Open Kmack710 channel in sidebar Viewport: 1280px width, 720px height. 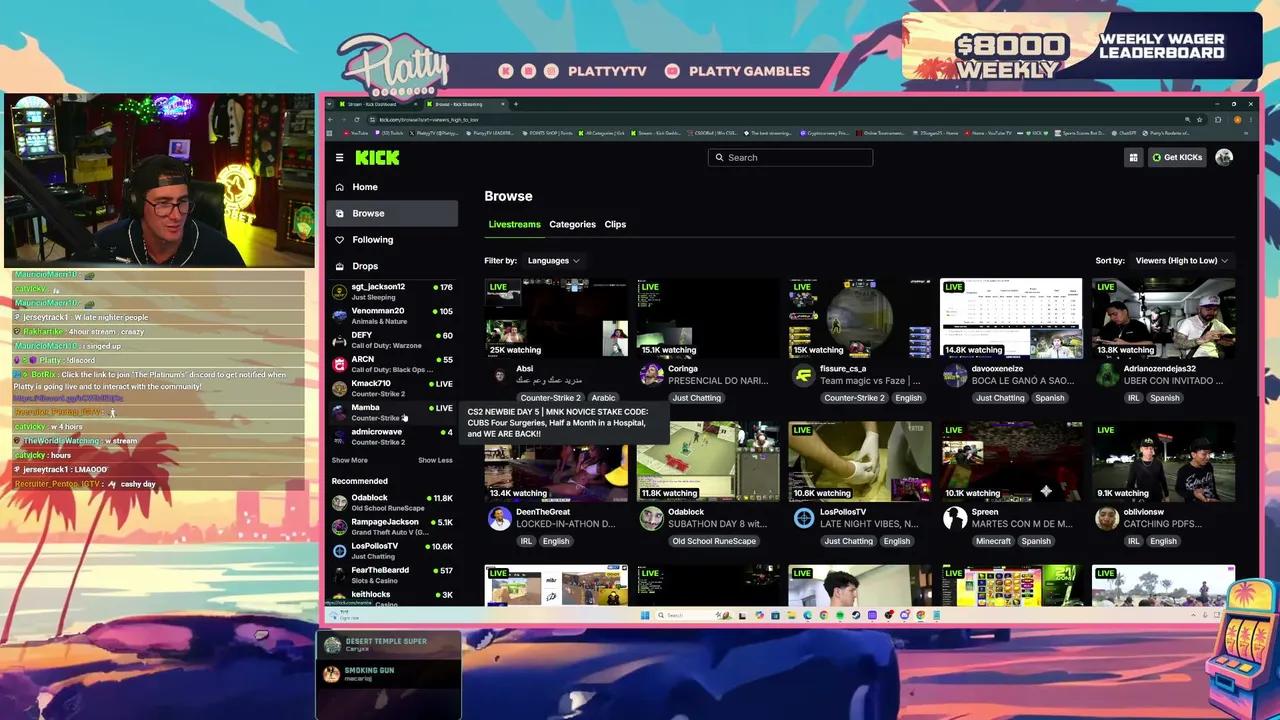tap(392, 388)
